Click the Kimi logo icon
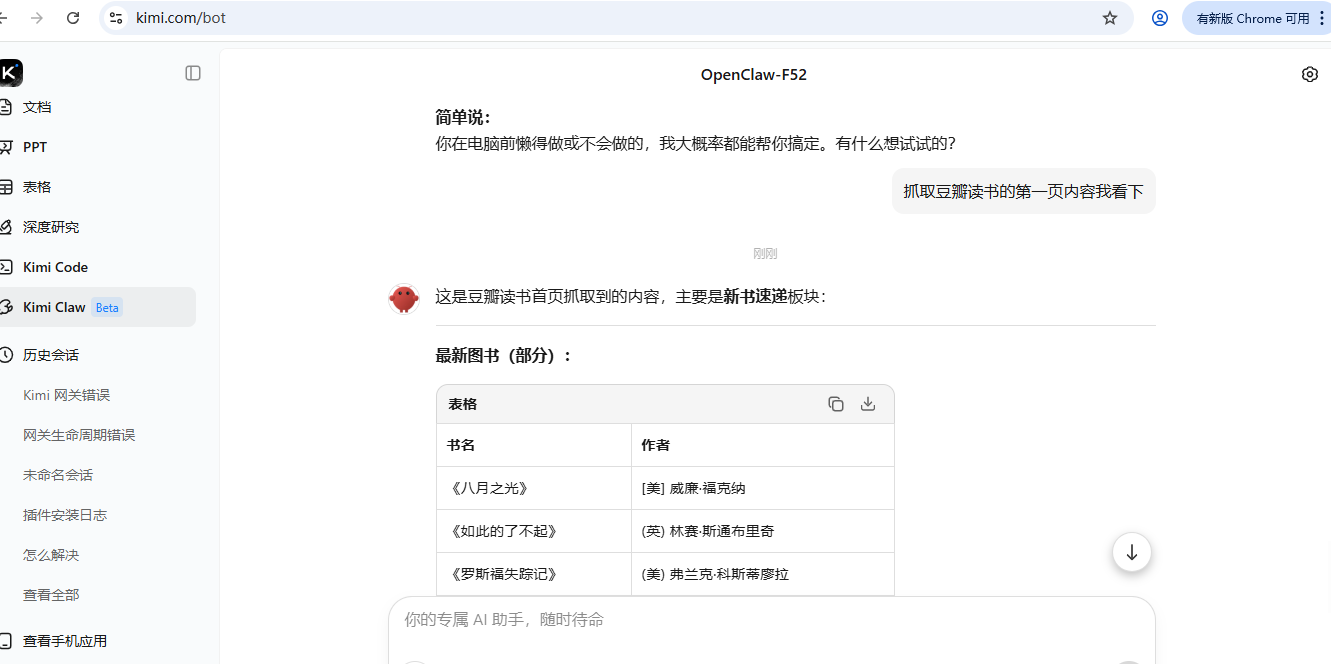The height and width of the screenshot is (664, 1331). point(10,73)
